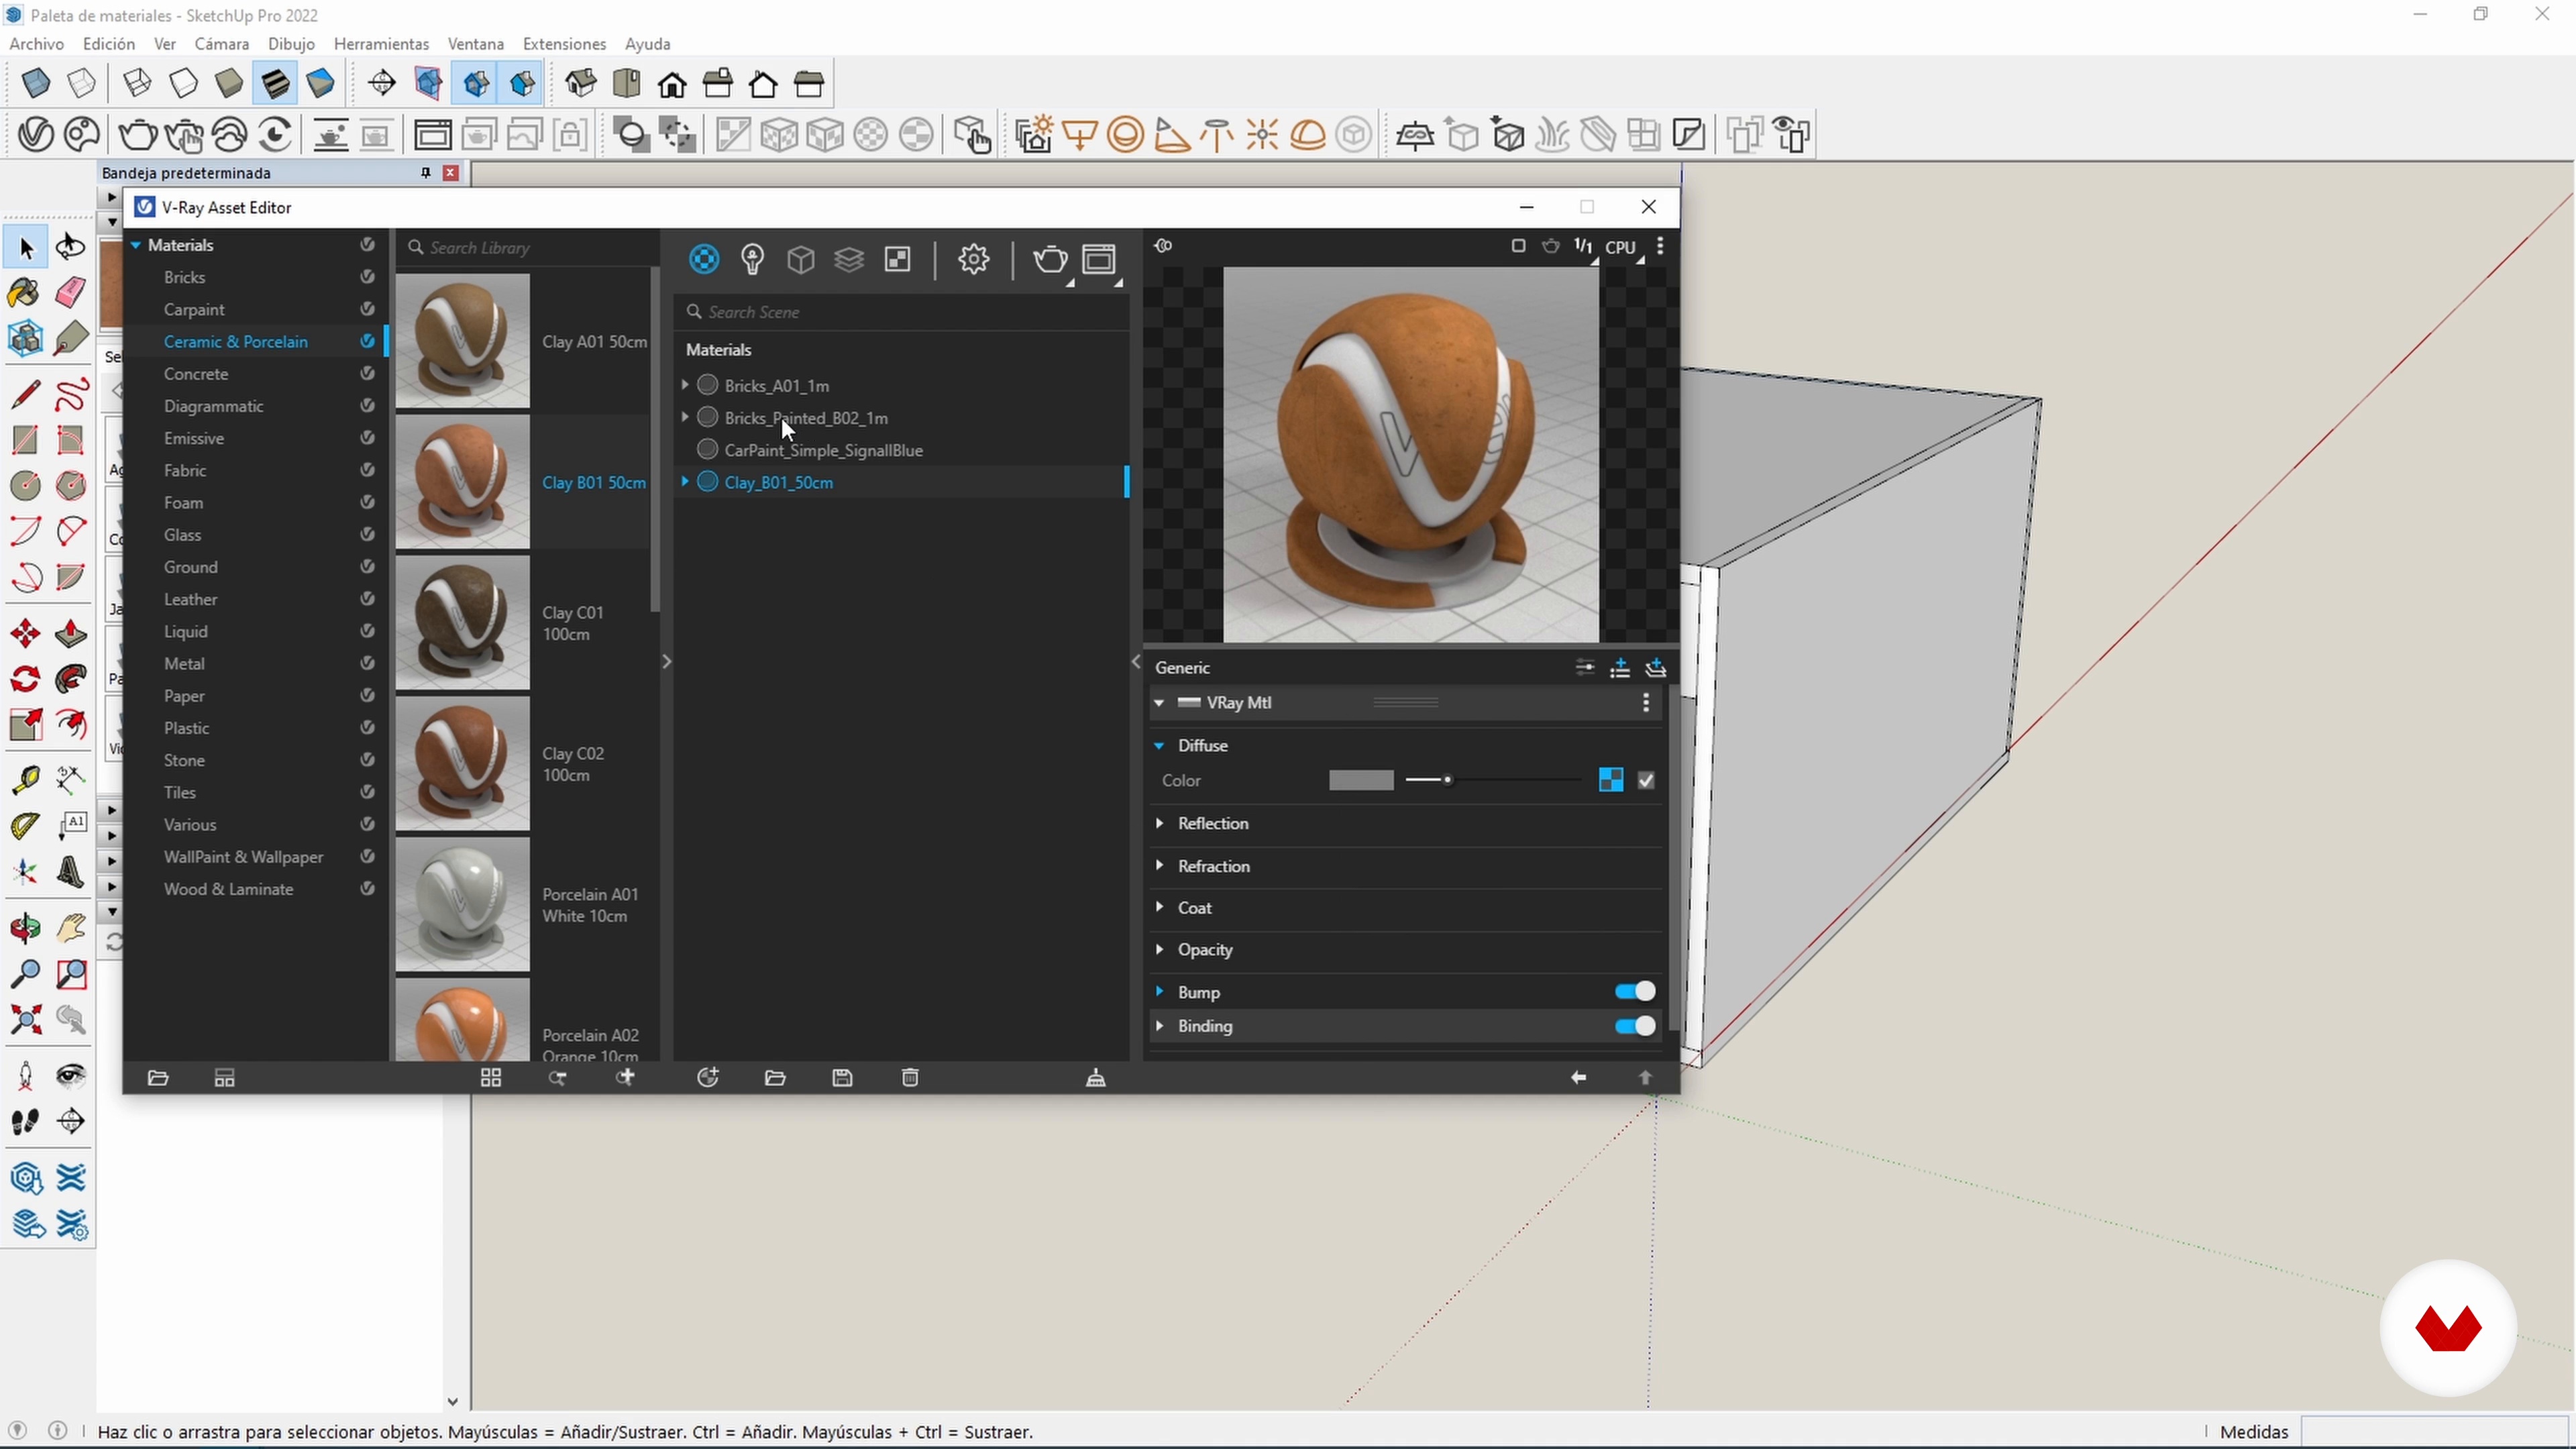Screen dimensions: 2576x1449
Task: Open the Lights tab lightbulb icon
Action: [752, 260]
